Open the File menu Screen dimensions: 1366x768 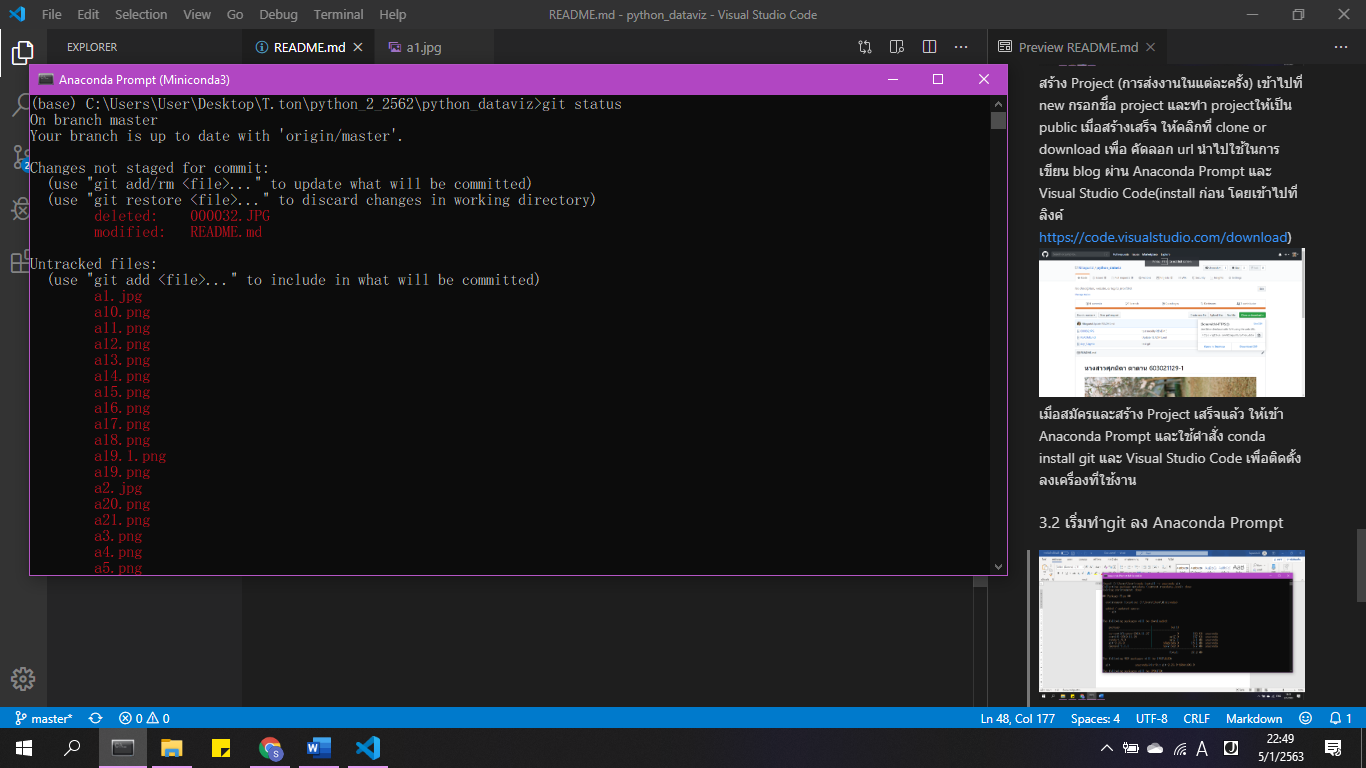point(51,14)
